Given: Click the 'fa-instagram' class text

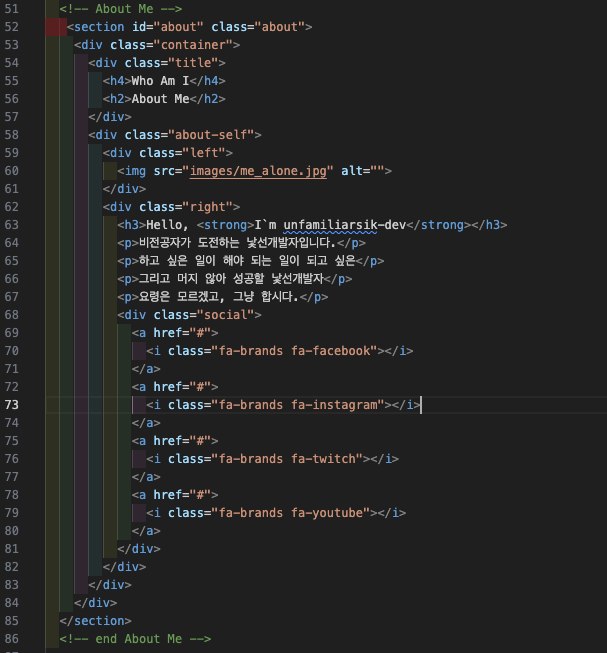Looking at the screenshot, I should pyautogui.click(x=334, y=405).
